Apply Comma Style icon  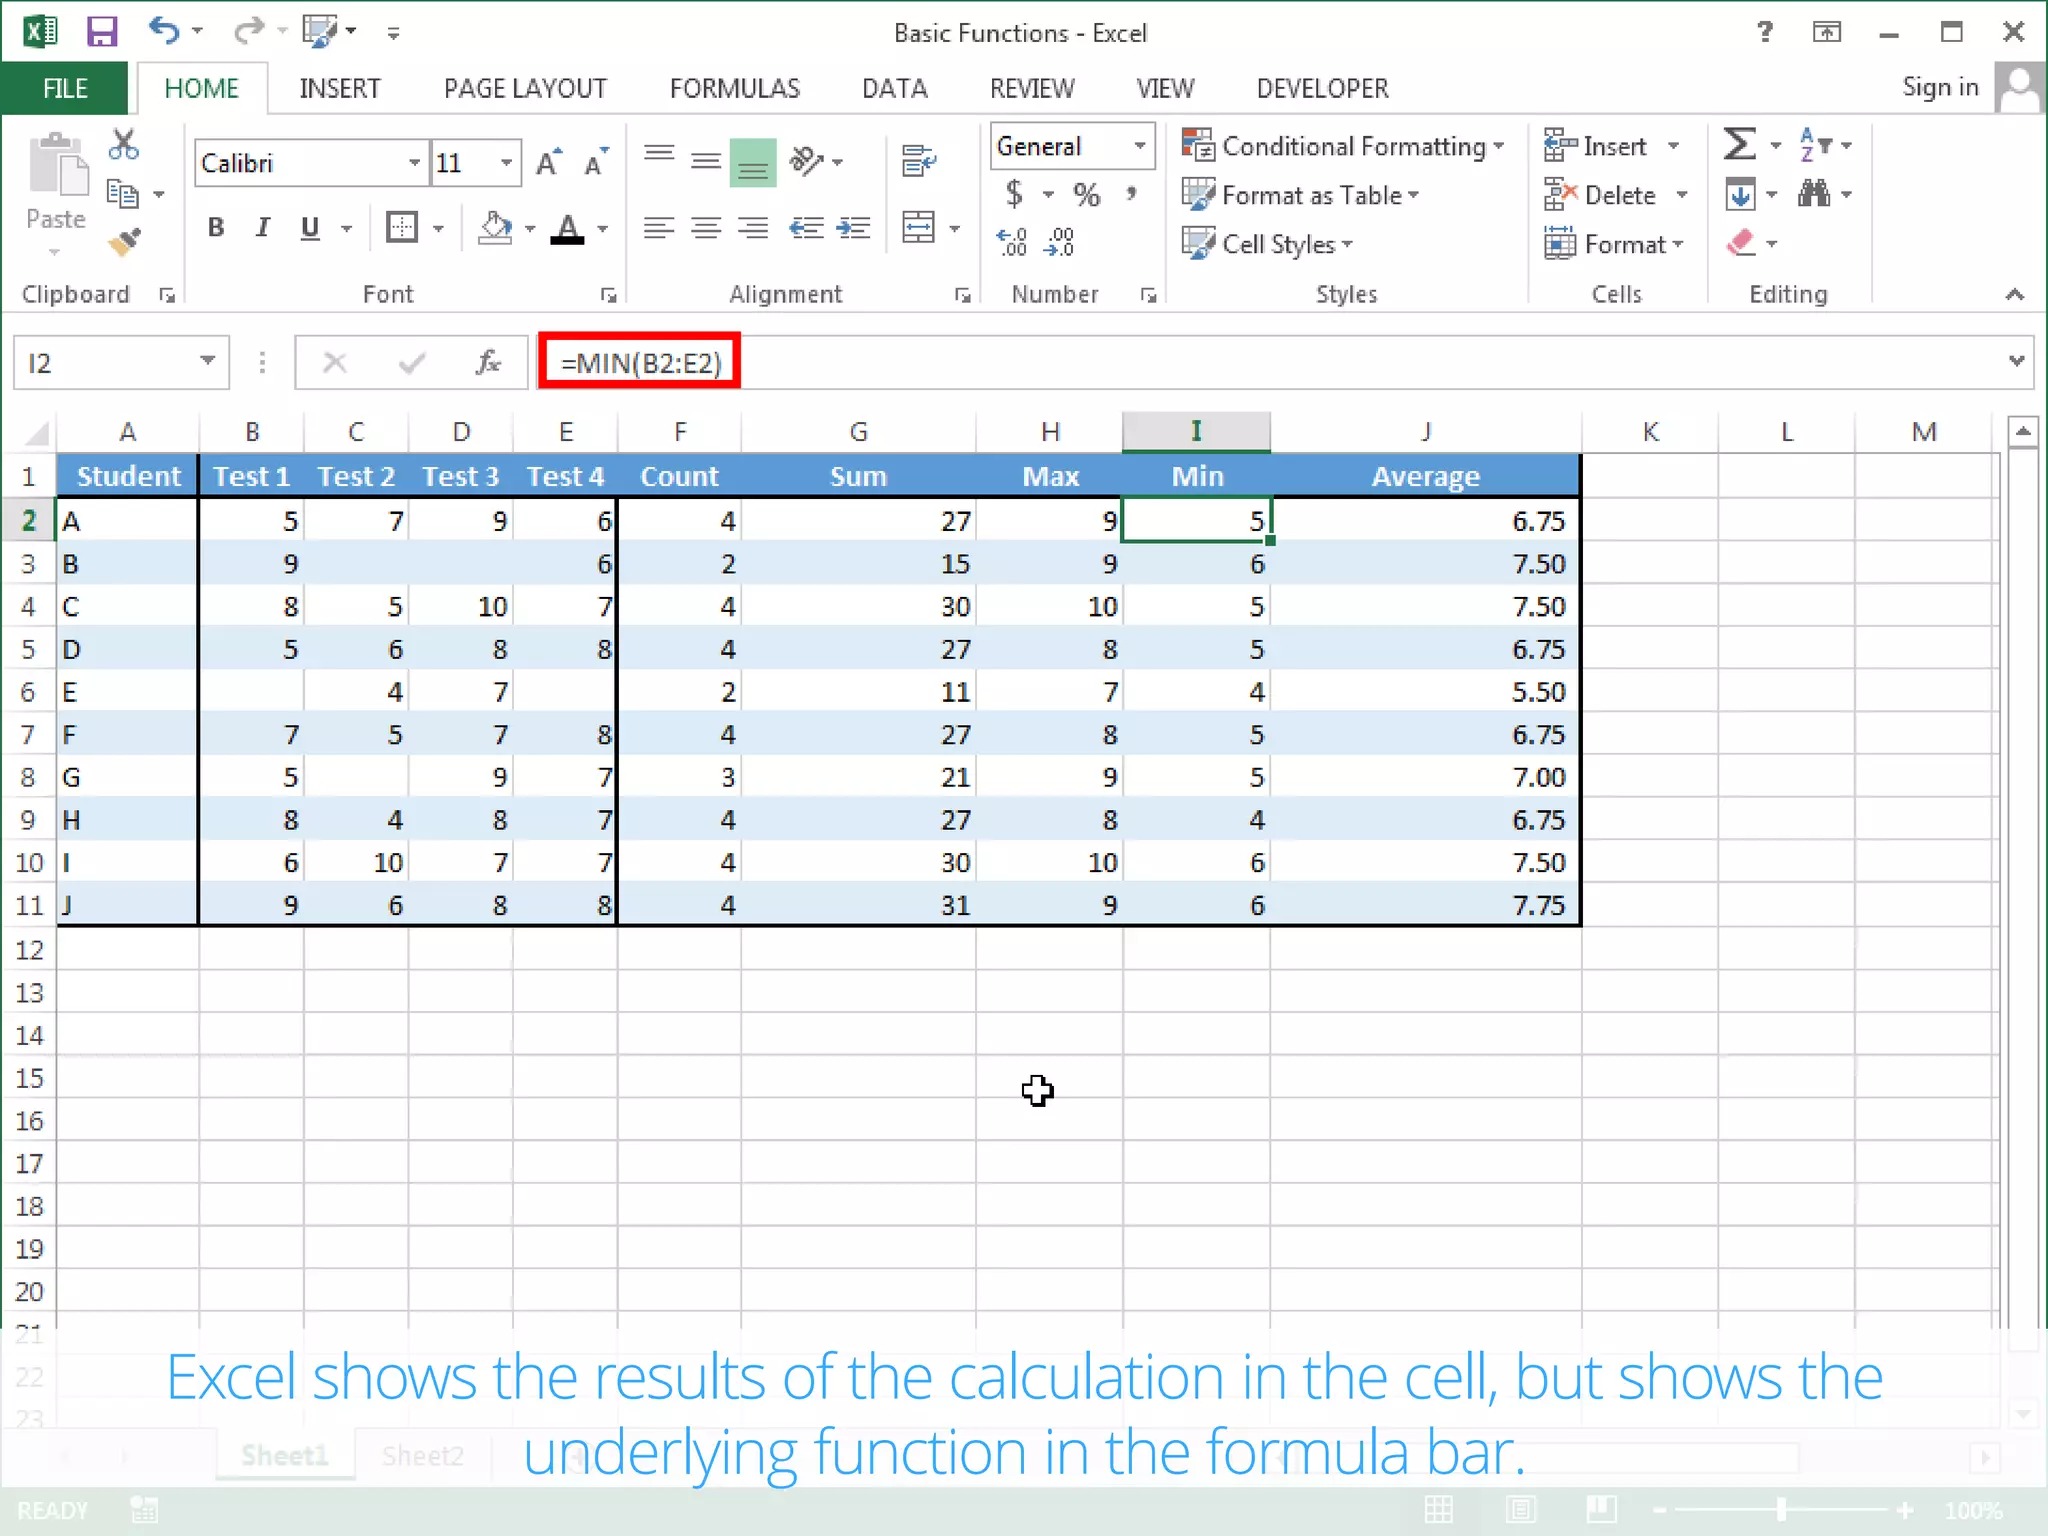click(1131, 193)
